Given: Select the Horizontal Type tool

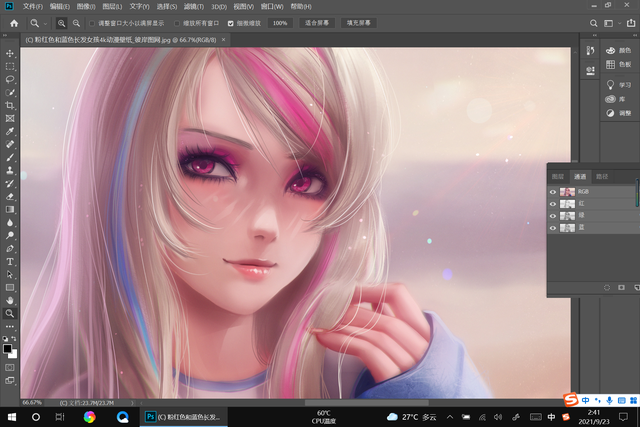Looking at the screenshot, I should tap(10, 262).
